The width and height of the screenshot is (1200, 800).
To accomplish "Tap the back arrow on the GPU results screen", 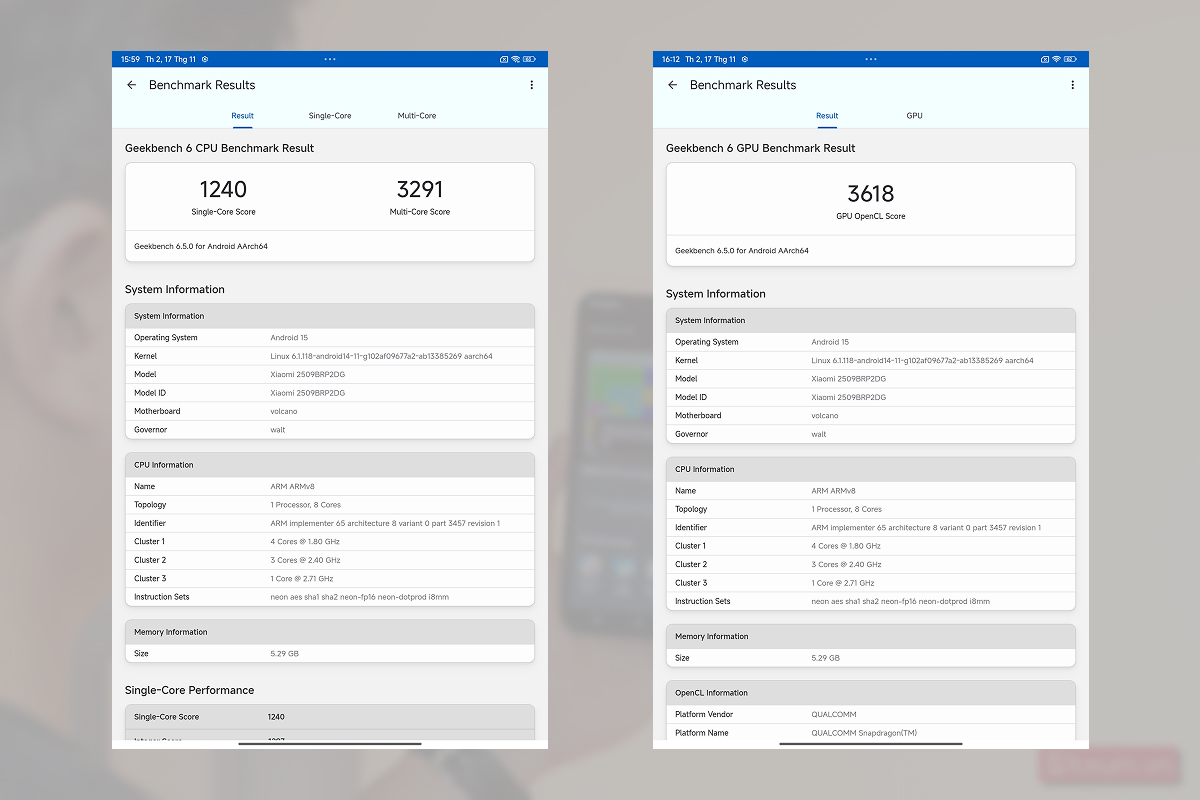I will (672, 85).
